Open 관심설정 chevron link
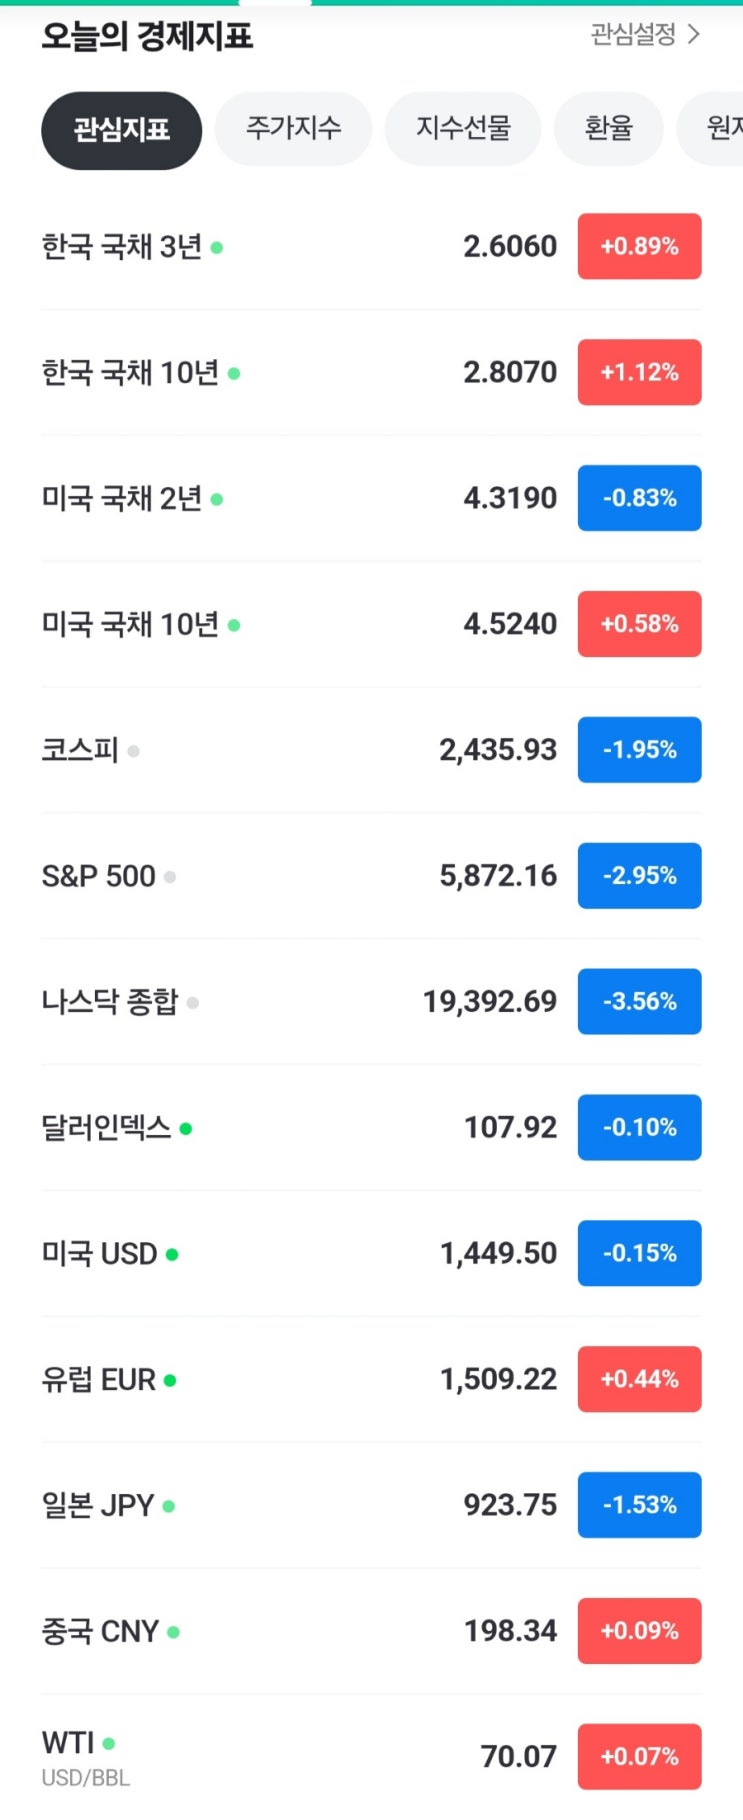The image size is (743, 1820). click(645, 35)
